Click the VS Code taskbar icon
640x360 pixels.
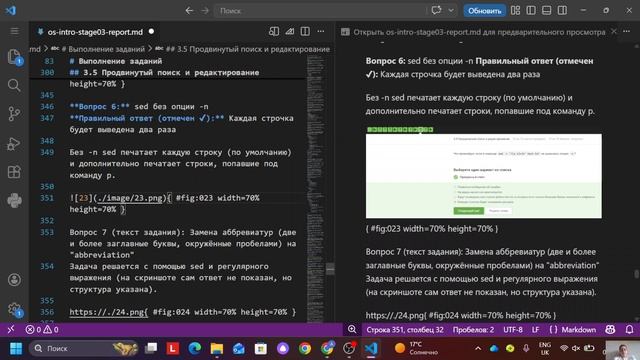click(371, 349)
